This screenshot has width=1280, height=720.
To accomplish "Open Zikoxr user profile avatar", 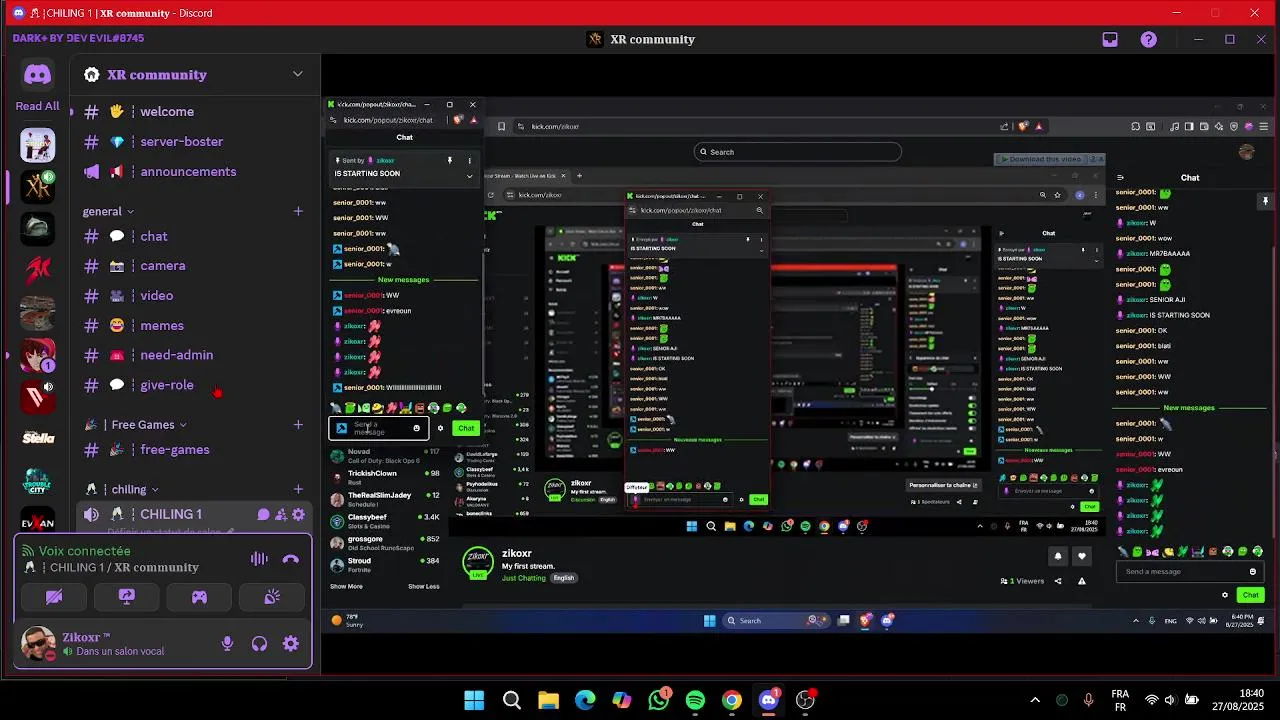I will pyautogui.click(x=38, y=644).
